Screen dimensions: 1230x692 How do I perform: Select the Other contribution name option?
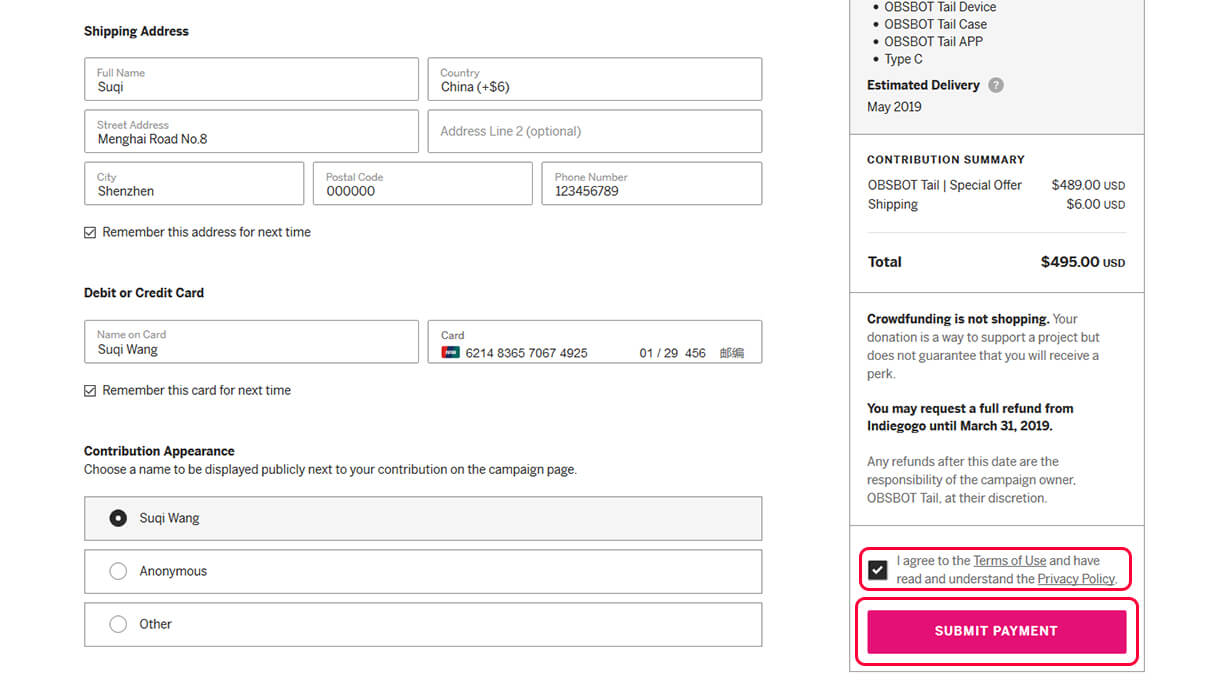tap(118, 624)
